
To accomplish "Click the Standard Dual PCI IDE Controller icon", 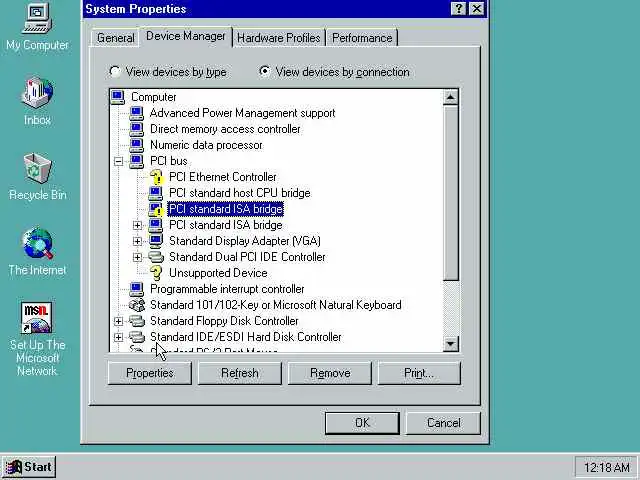I will coord(156,257).
